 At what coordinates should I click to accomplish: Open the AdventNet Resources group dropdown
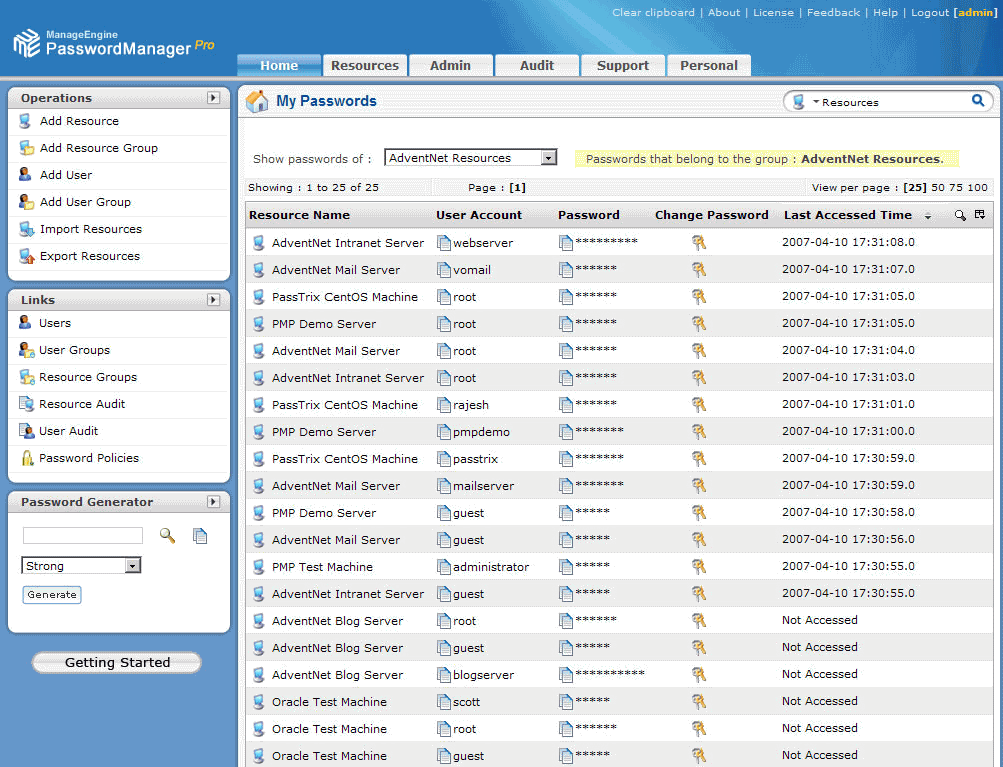[548, 158]
